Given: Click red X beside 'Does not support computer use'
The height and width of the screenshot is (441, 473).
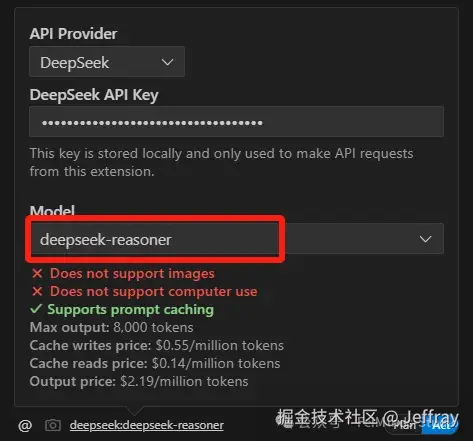Looking at the screenshot, I should click(37, 292).
